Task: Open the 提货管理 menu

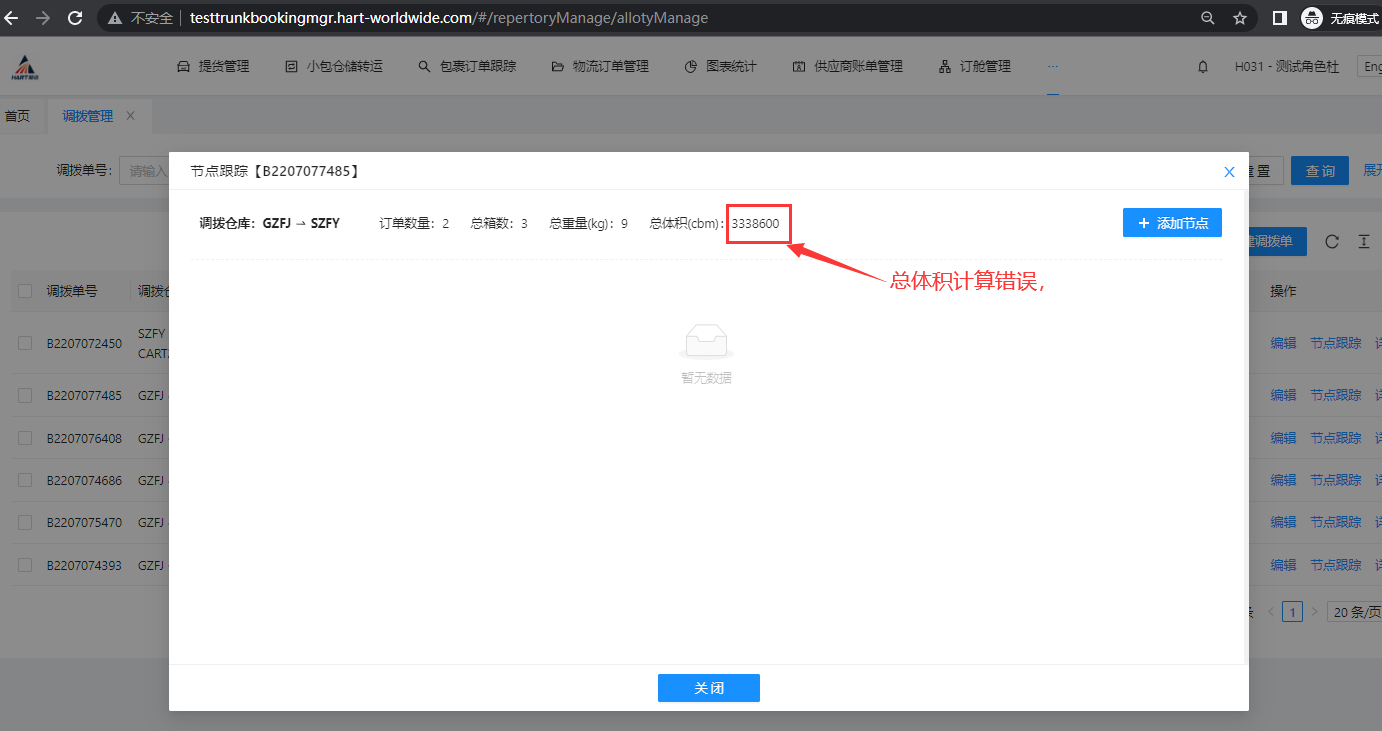Action: pyautogui.click(x=213, y=67)
